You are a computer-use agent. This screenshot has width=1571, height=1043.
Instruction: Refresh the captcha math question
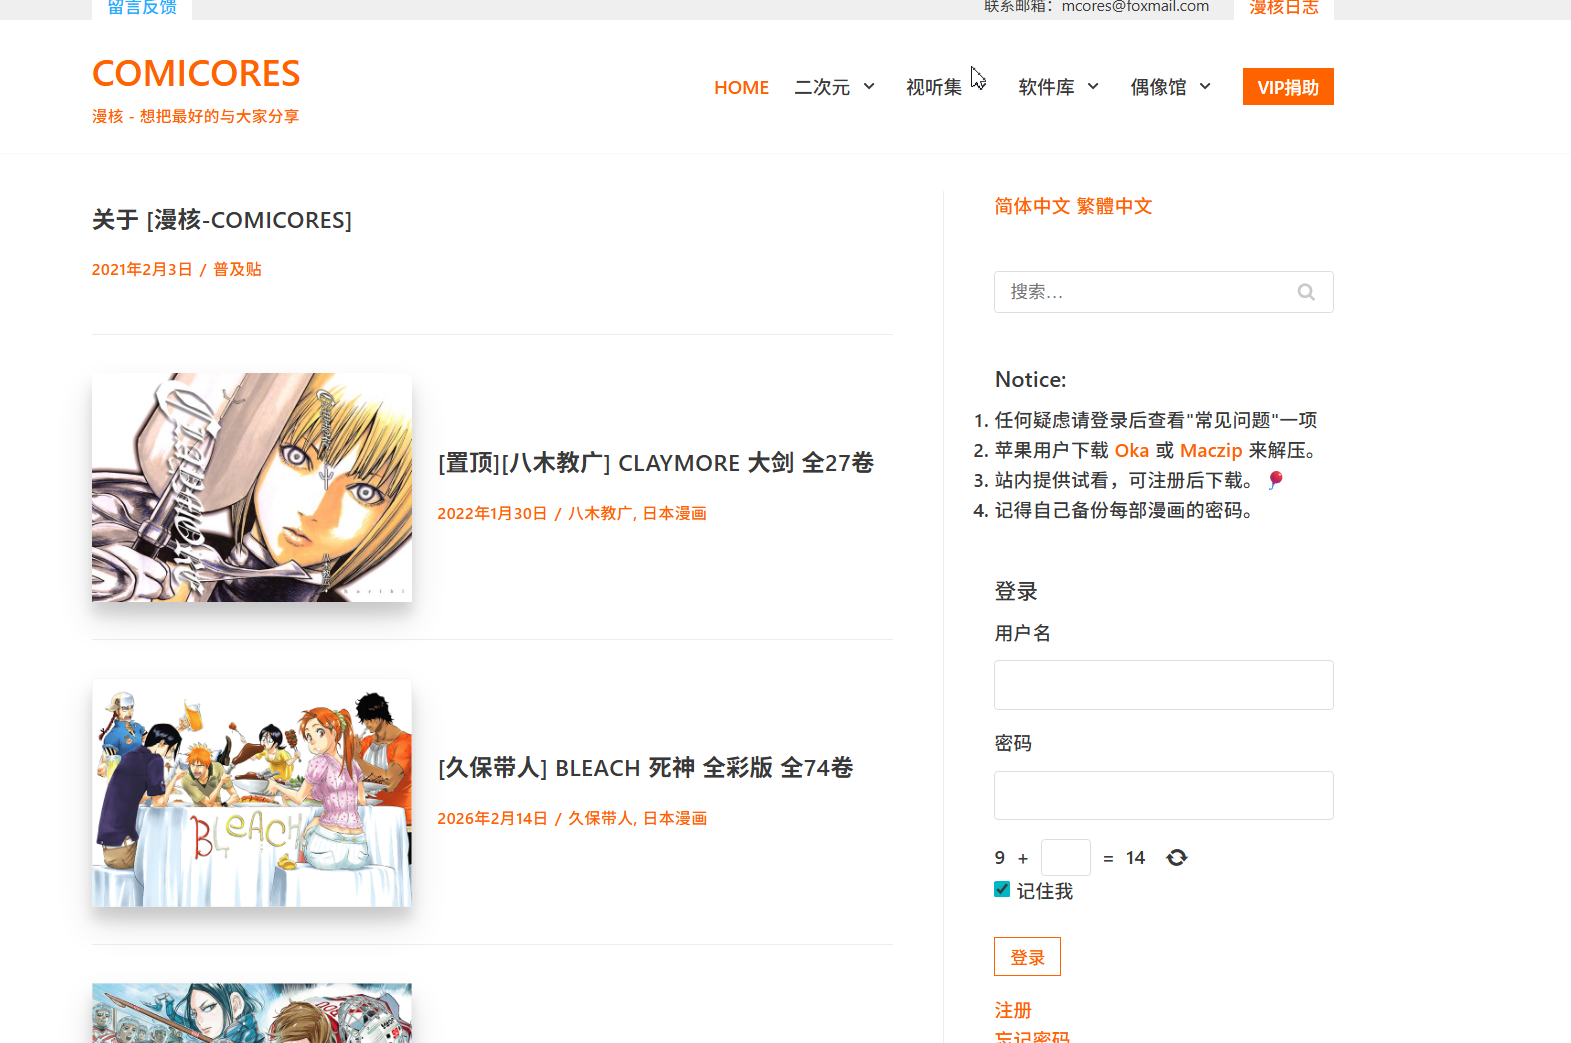1177,858
